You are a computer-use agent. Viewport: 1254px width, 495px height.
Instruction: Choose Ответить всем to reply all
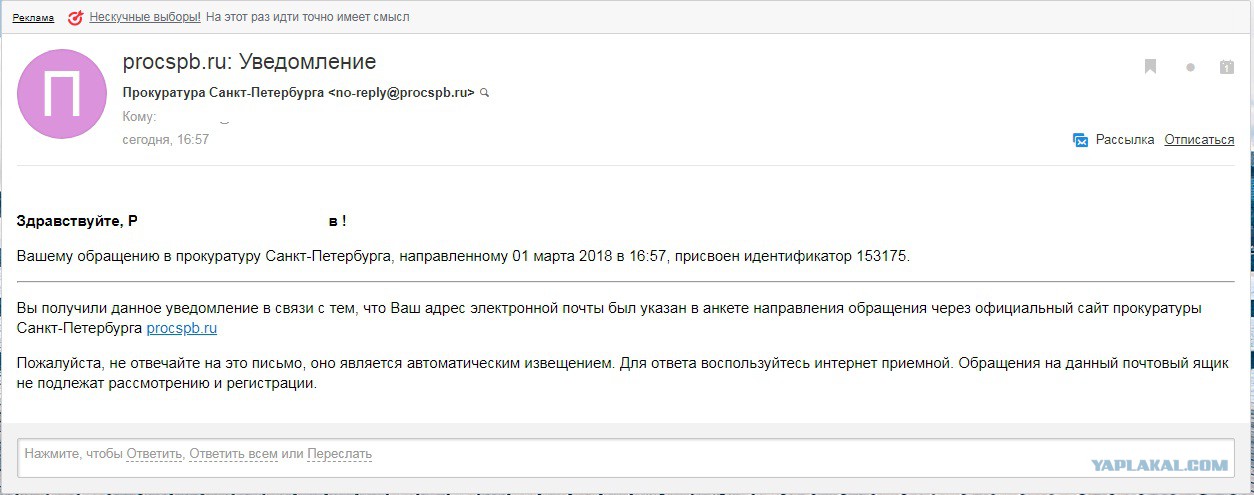tap(233, 454)
